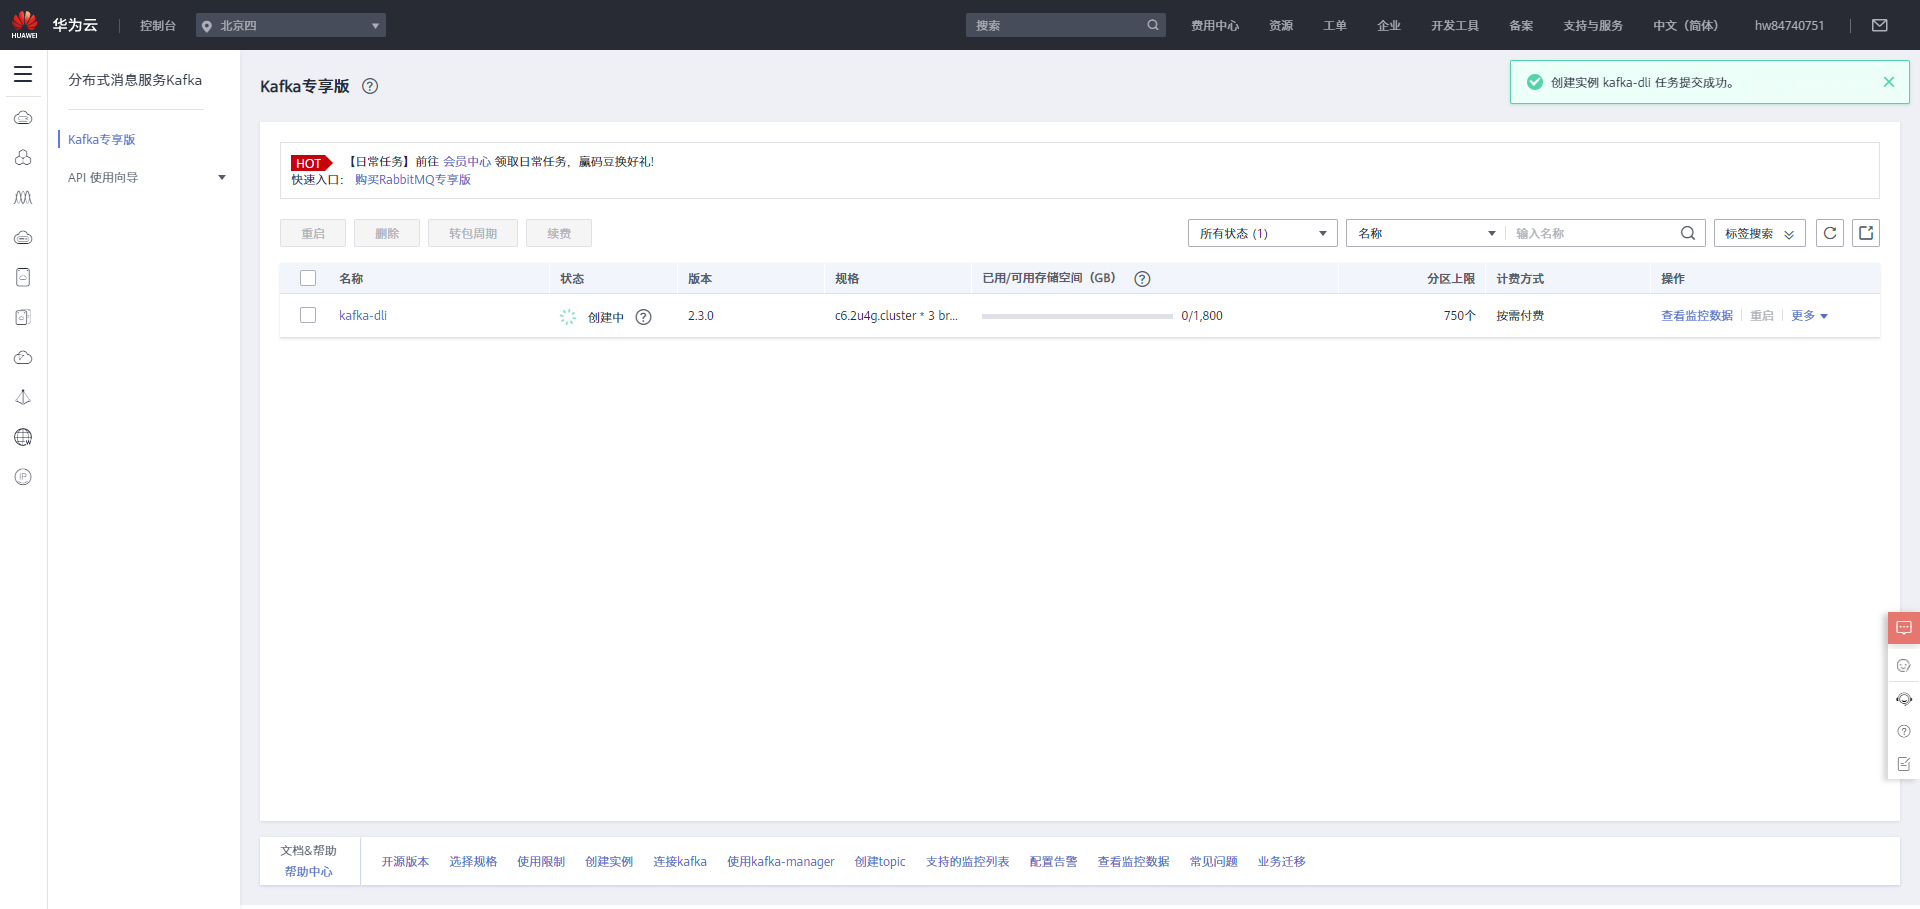The height and width of the screenshot is (909, 1920).
Task: Click the 重启 row action for kafka-dli
Action: click(1762, 316)
